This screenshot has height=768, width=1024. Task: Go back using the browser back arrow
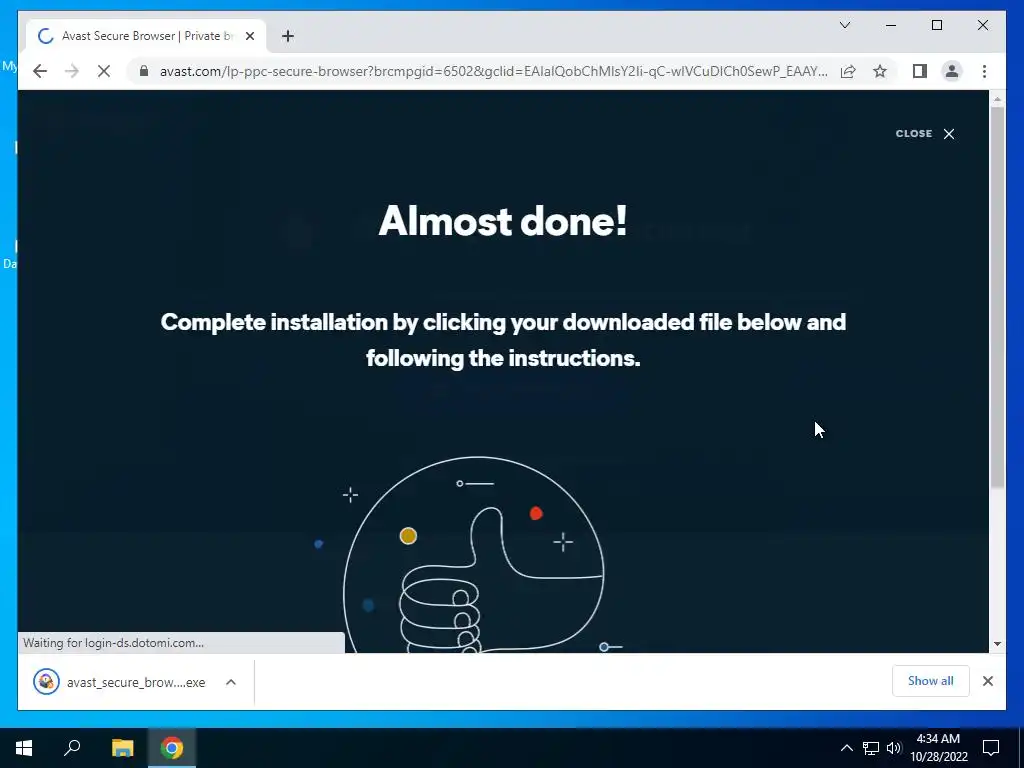coord(40,71)
